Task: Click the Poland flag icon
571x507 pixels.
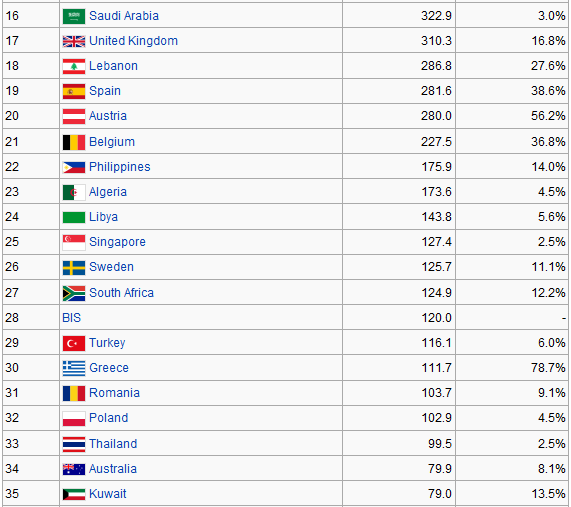Action: tap(74, 419)
